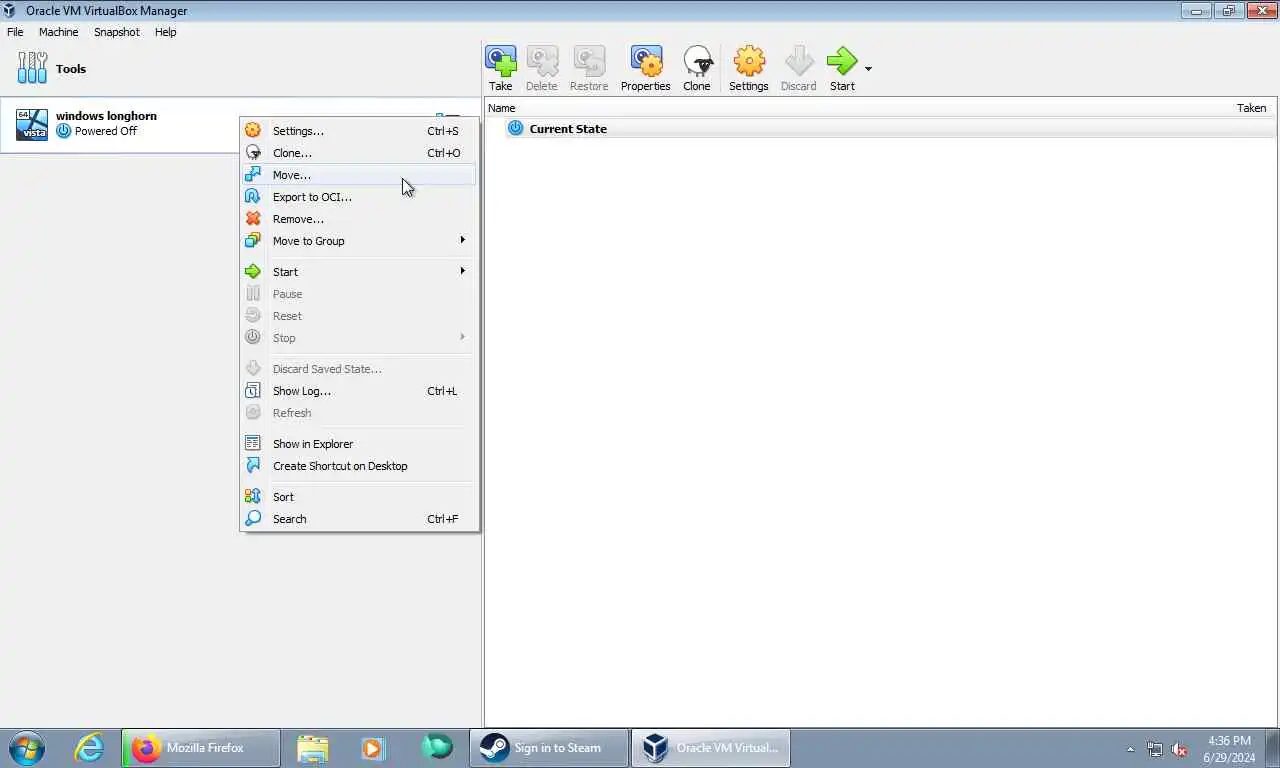
Task: Open the File menu
Action: pyautogui.click(x=15, y=32)
